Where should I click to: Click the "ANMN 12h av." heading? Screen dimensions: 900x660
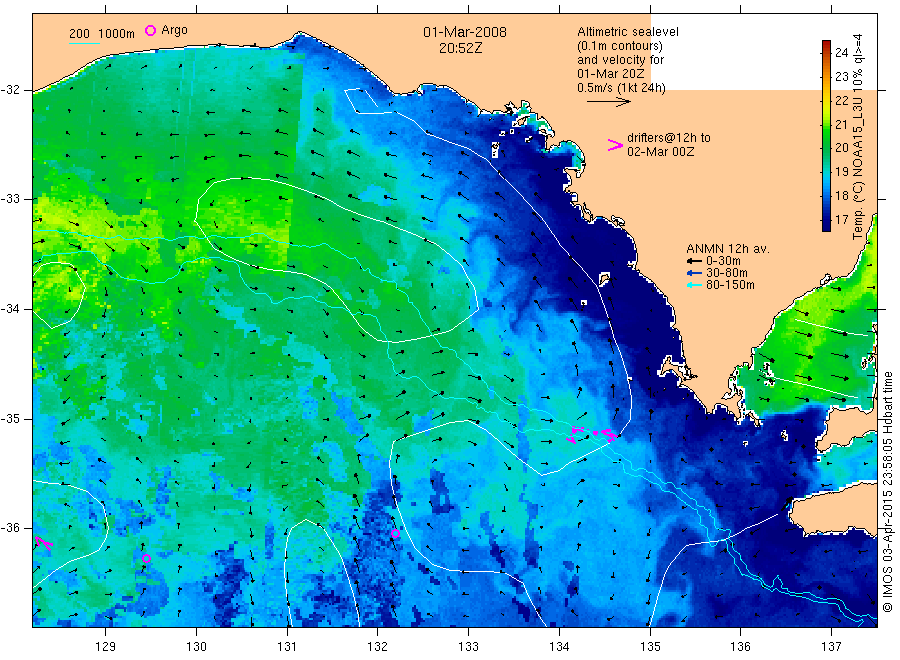click(728, 249)
